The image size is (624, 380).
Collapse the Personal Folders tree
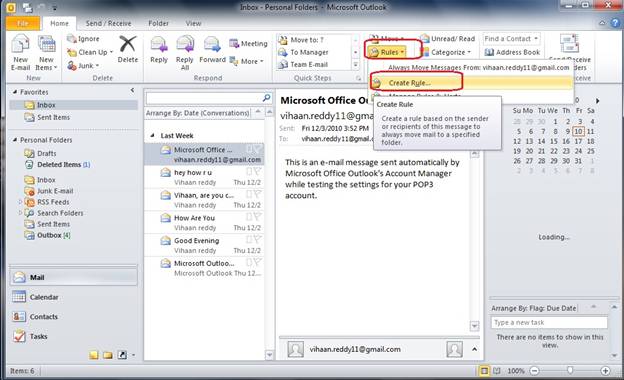point(15,140)
